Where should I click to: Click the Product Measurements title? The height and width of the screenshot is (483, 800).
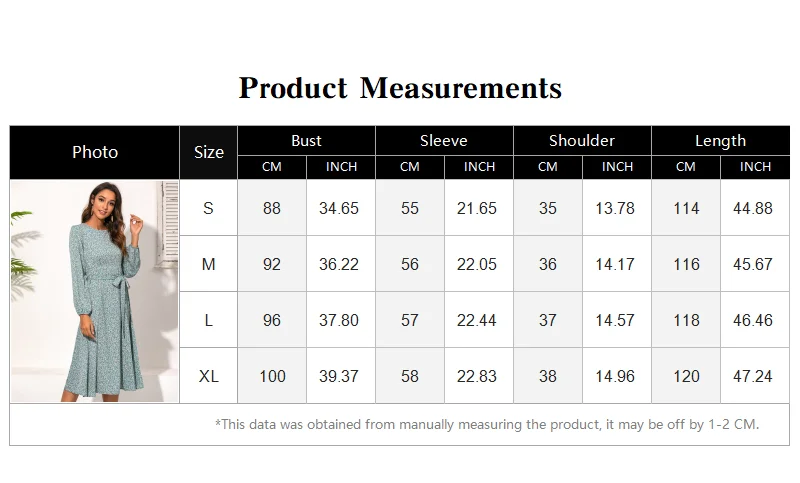tap(401, 88)
